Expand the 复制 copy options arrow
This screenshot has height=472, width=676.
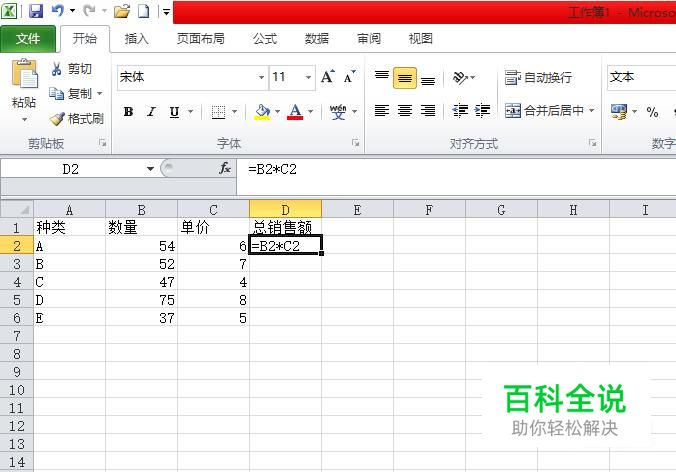pyautogui.click(x=100, y=93)
